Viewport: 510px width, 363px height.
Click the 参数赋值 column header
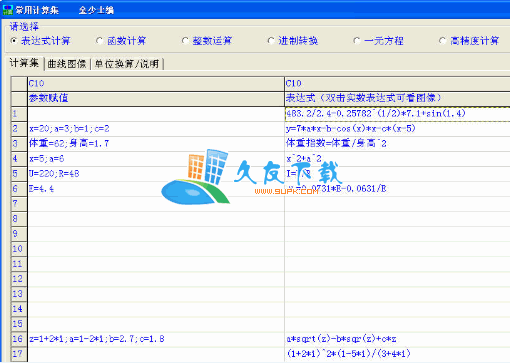(x=156, y=98)
